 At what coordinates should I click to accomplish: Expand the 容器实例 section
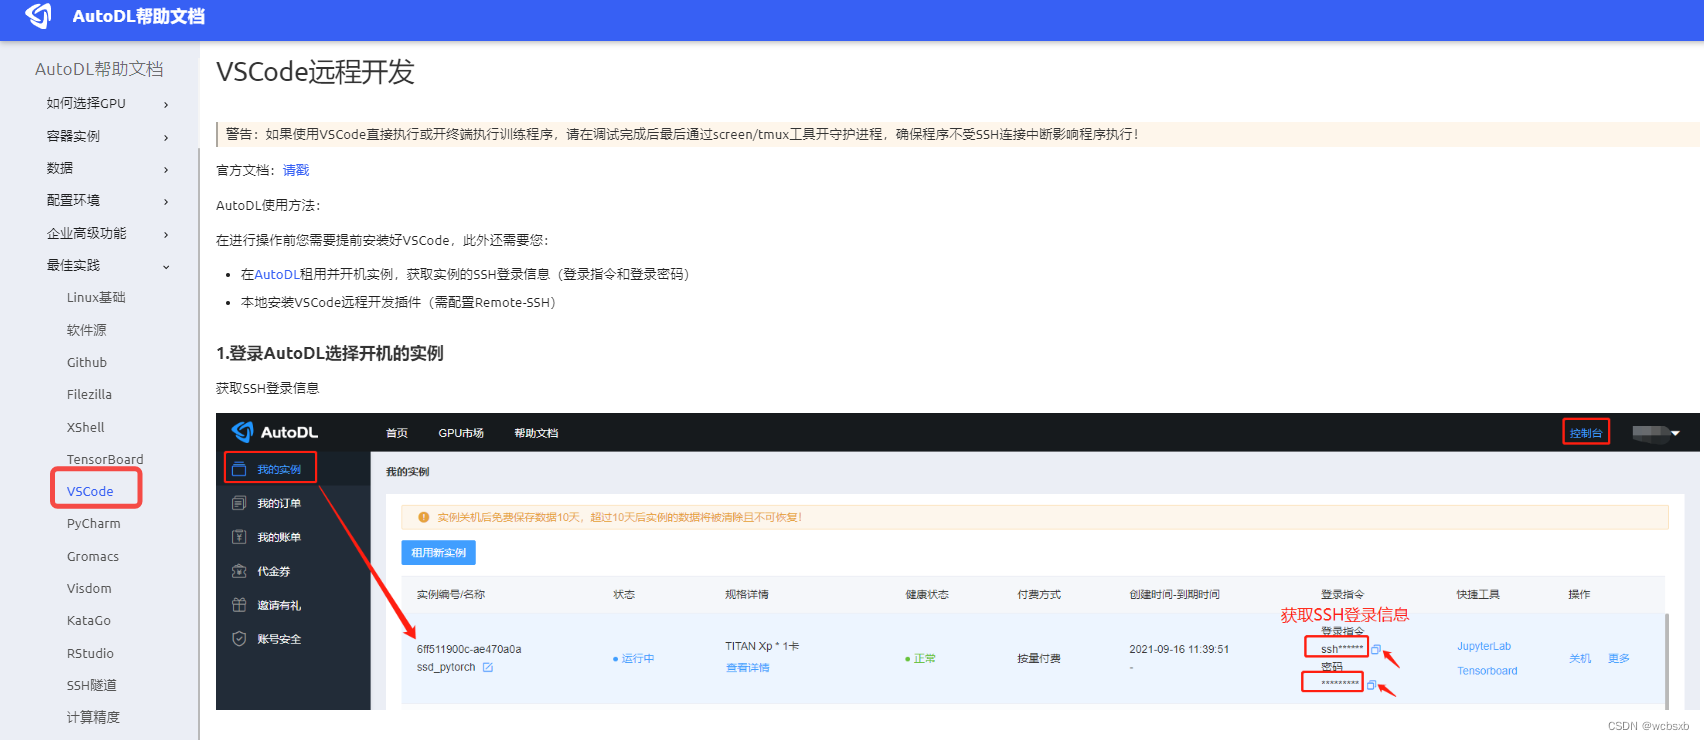pos(107,136)
